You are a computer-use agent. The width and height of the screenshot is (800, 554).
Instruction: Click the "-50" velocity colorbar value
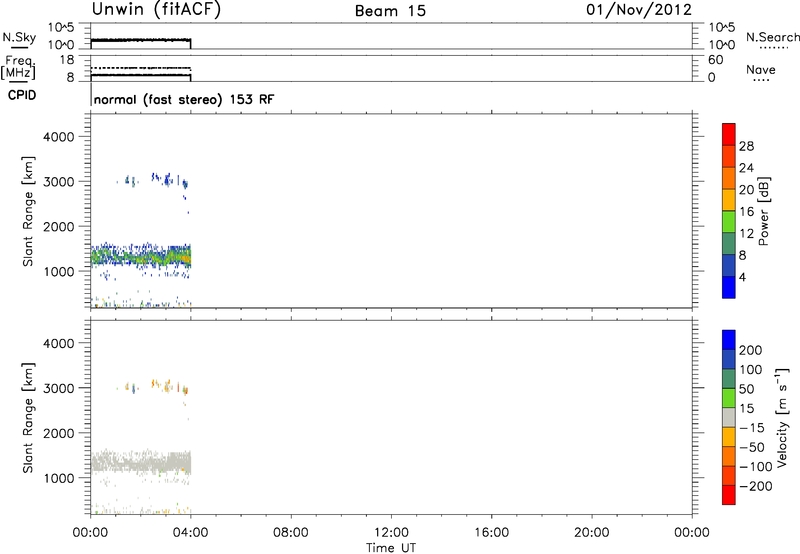752,447
